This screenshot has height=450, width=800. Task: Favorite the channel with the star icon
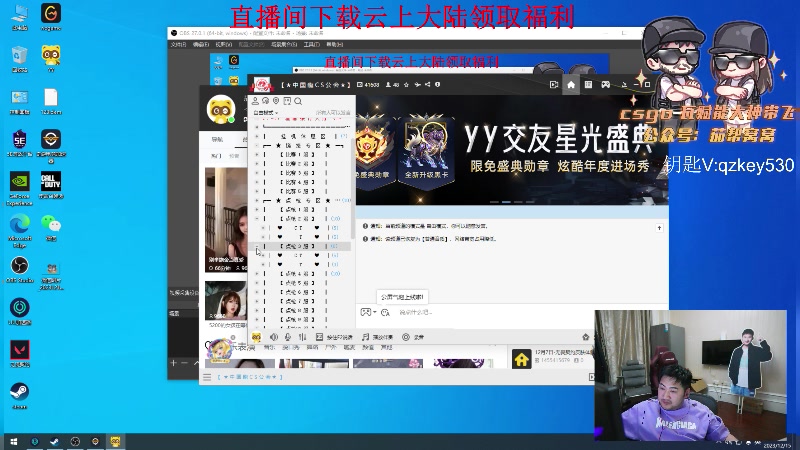406,85
